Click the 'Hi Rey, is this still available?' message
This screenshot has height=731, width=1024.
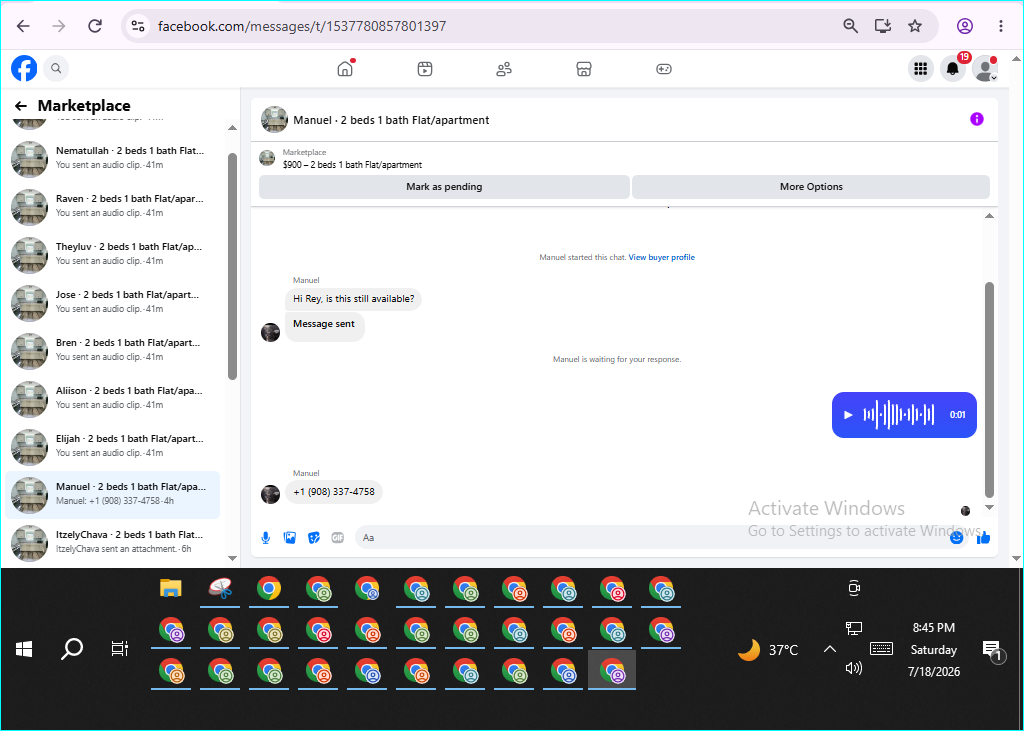(353, 299)
